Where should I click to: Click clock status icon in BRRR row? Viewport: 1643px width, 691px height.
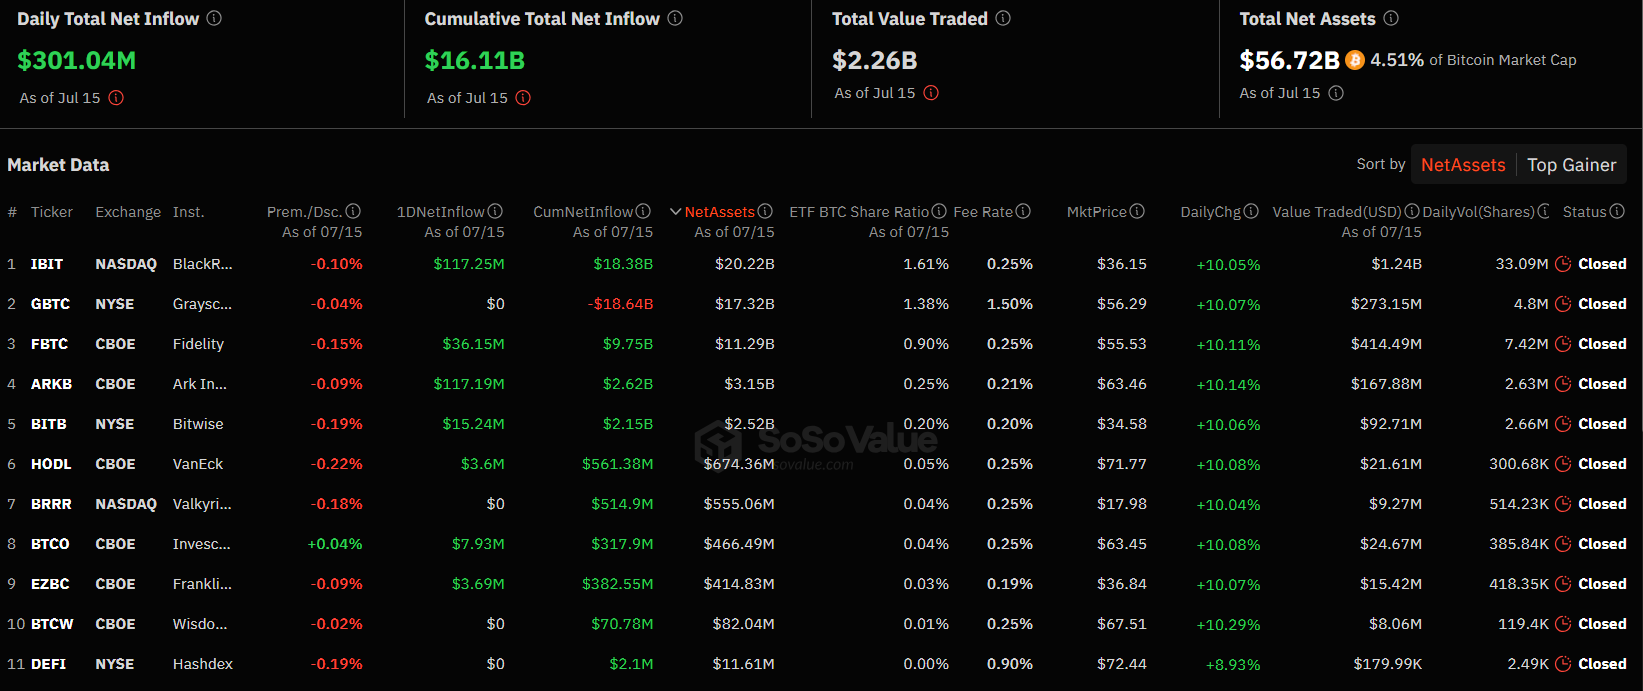[x=1563, y=504]
